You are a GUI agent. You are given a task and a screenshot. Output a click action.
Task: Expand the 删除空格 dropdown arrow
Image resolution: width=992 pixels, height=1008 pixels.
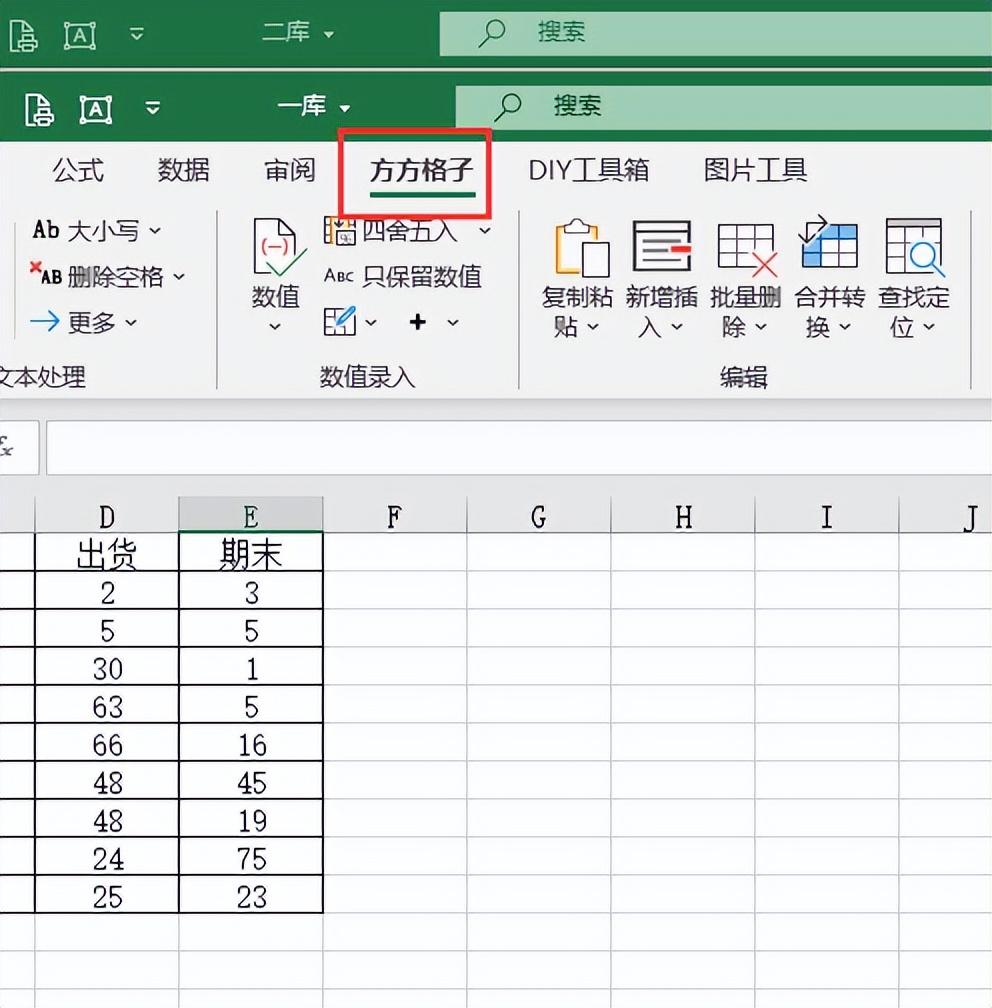[179, 276]
